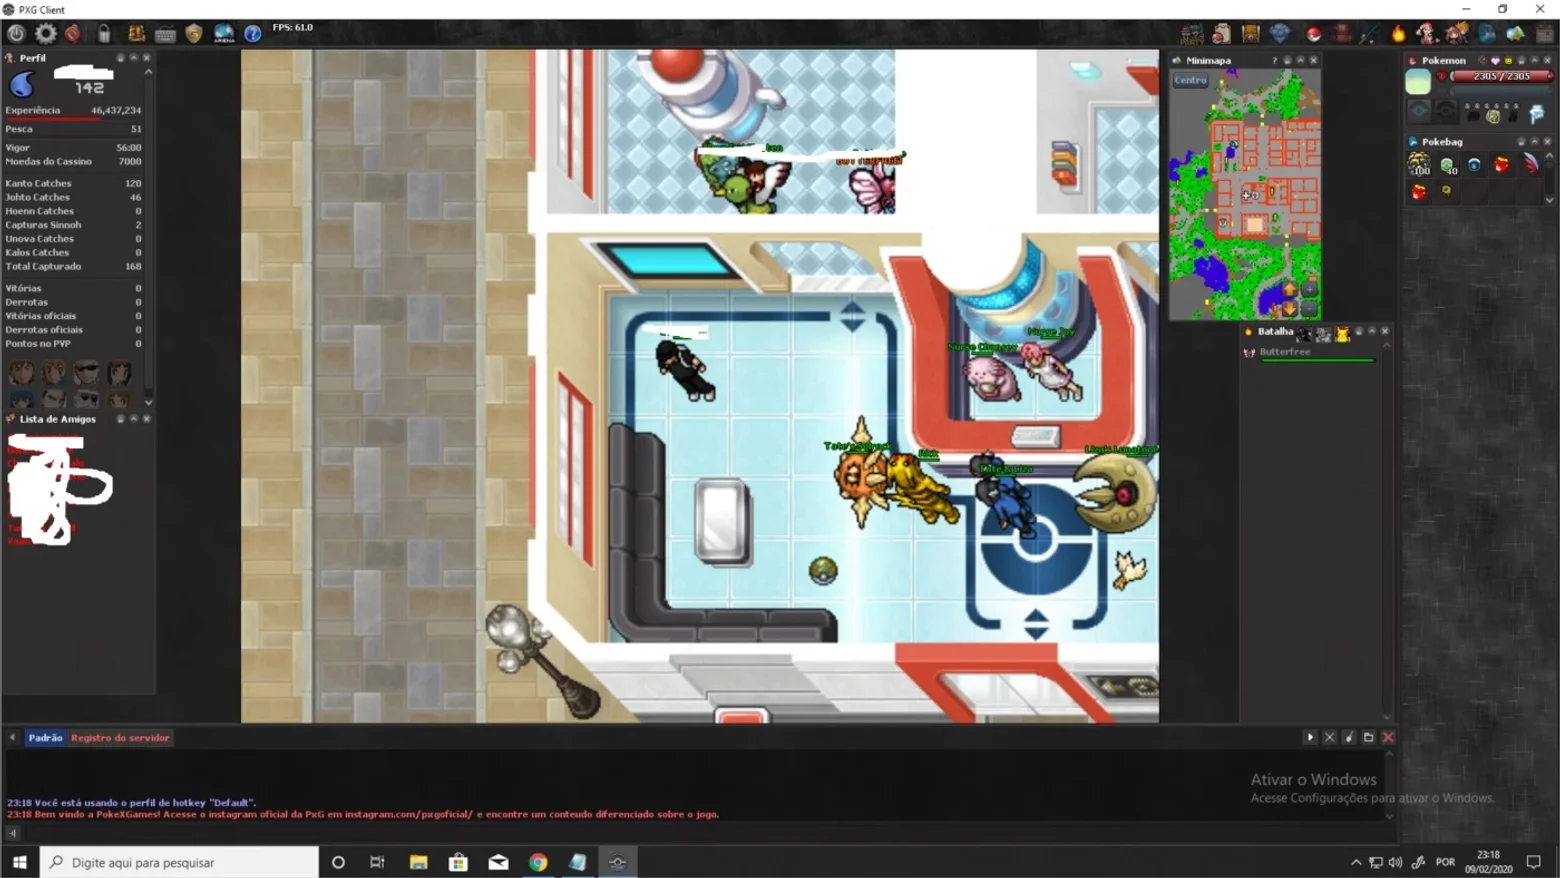
Task: Click the Butterfree green health bar
Action: click(1318, 360)
